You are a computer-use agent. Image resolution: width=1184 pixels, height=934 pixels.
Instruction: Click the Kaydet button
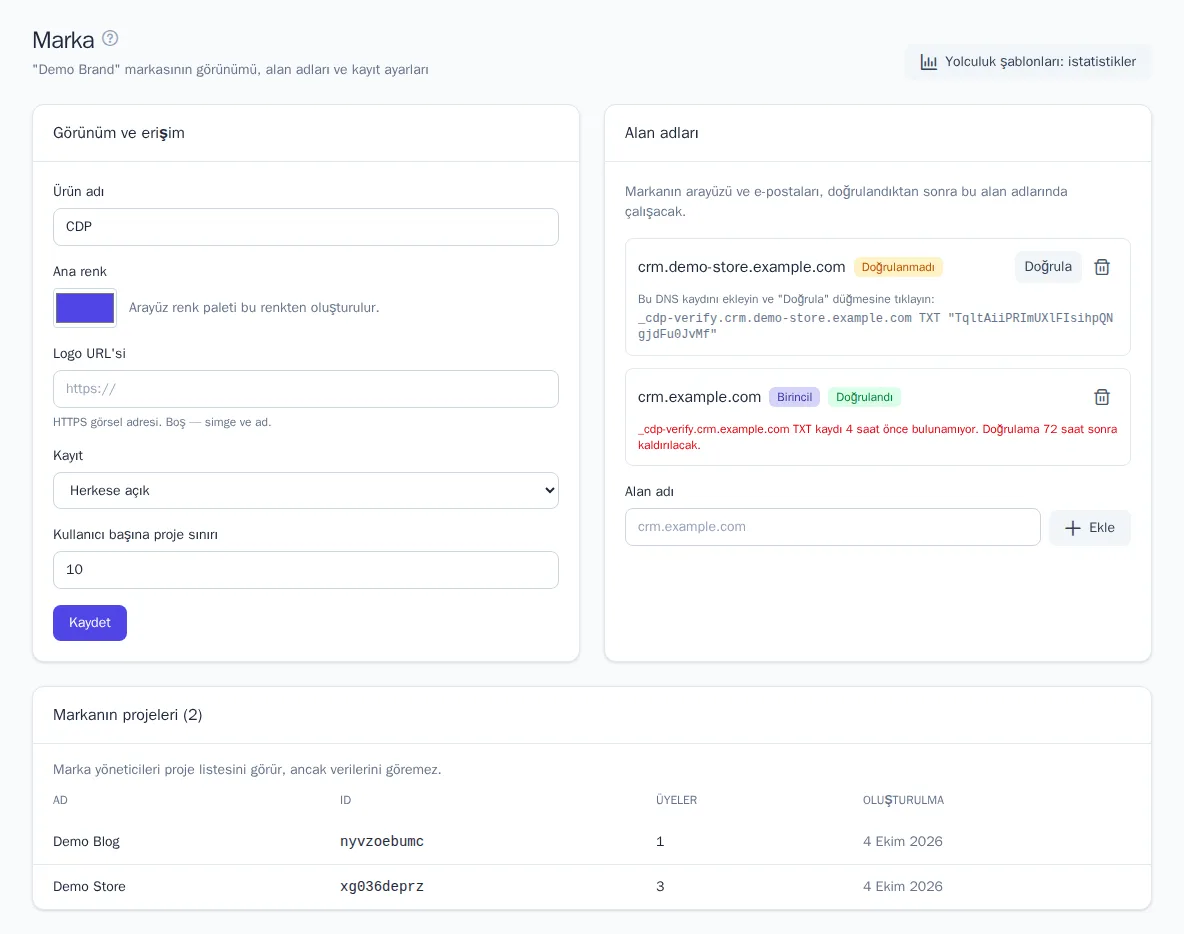pyautogui.click(x=90, y=623)
